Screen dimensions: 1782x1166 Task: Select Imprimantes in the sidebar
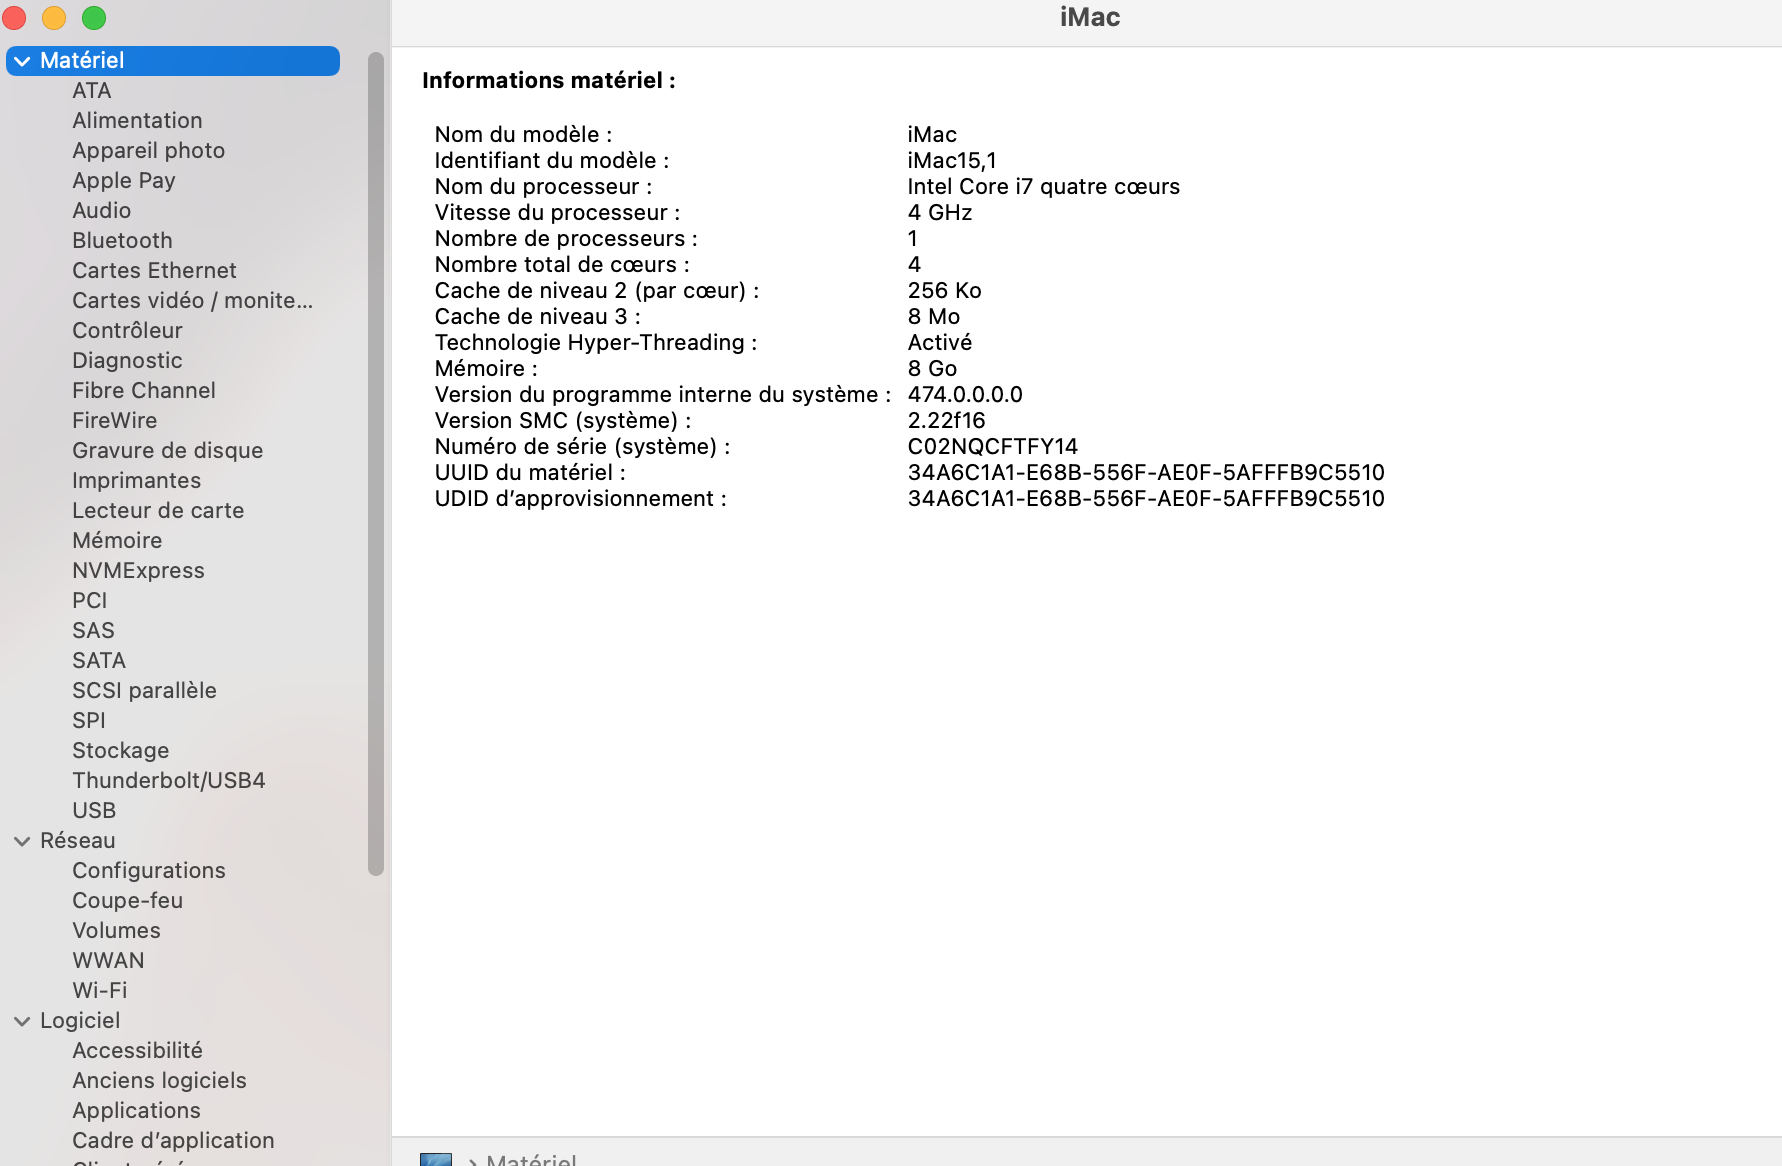137,481
